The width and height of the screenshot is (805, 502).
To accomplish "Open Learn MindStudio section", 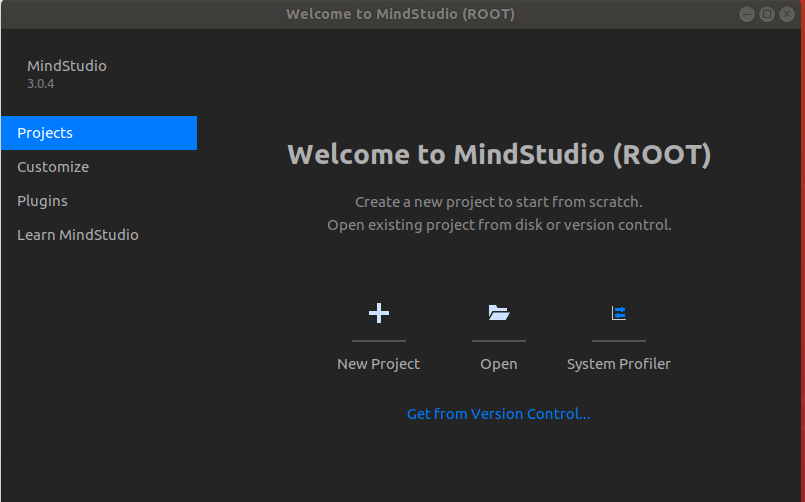I will [99, 235].
